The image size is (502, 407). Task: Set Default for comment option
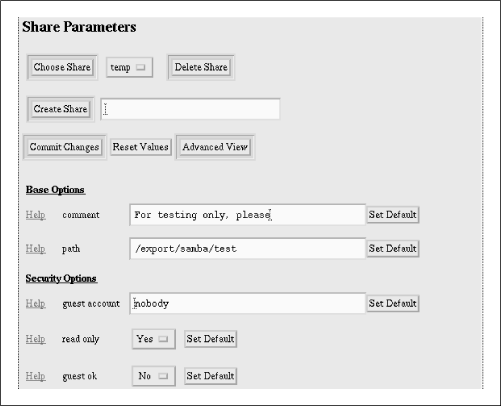click(x=393, y=215)
